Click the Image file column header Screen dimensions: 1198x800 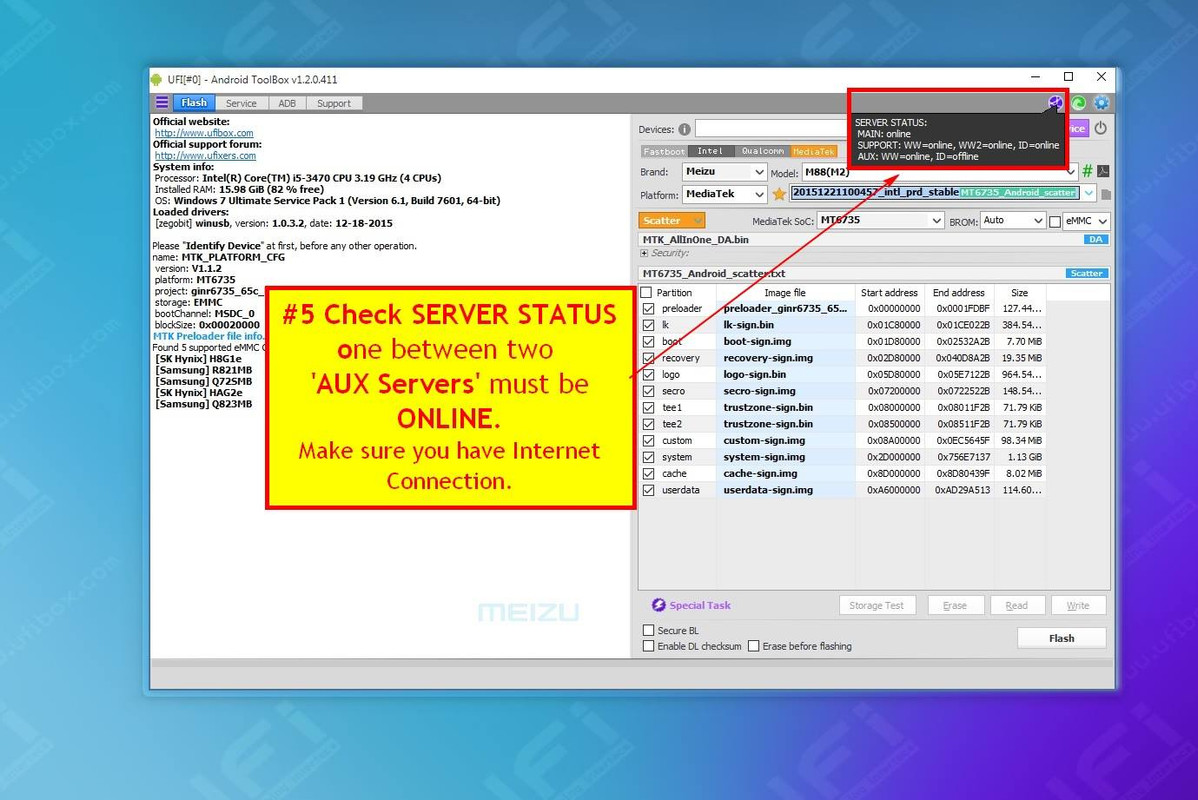click(x=785, y=293)
